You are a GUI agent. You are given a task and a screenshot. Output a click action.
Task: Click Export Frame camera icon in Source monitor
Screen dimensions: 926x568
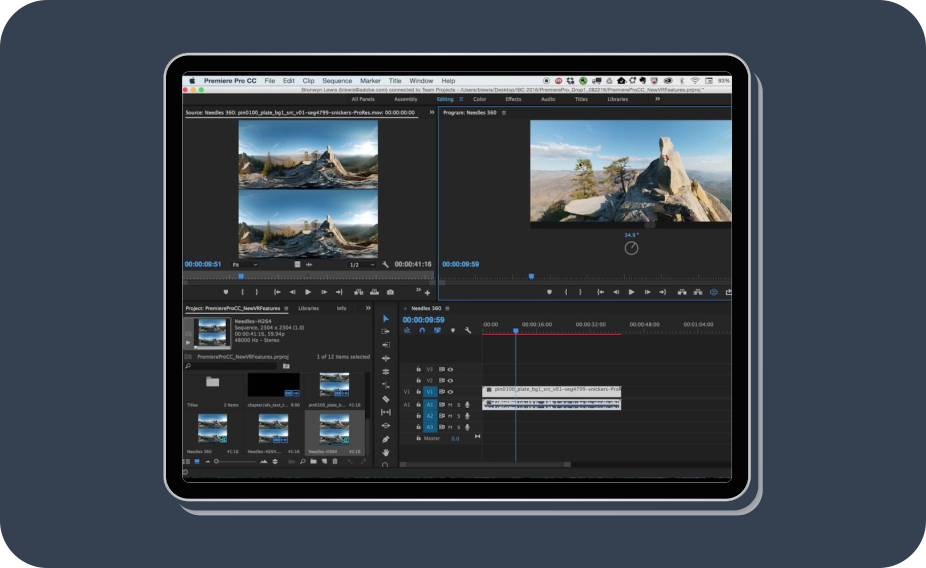pyautogui.click(x=390, y=292)
